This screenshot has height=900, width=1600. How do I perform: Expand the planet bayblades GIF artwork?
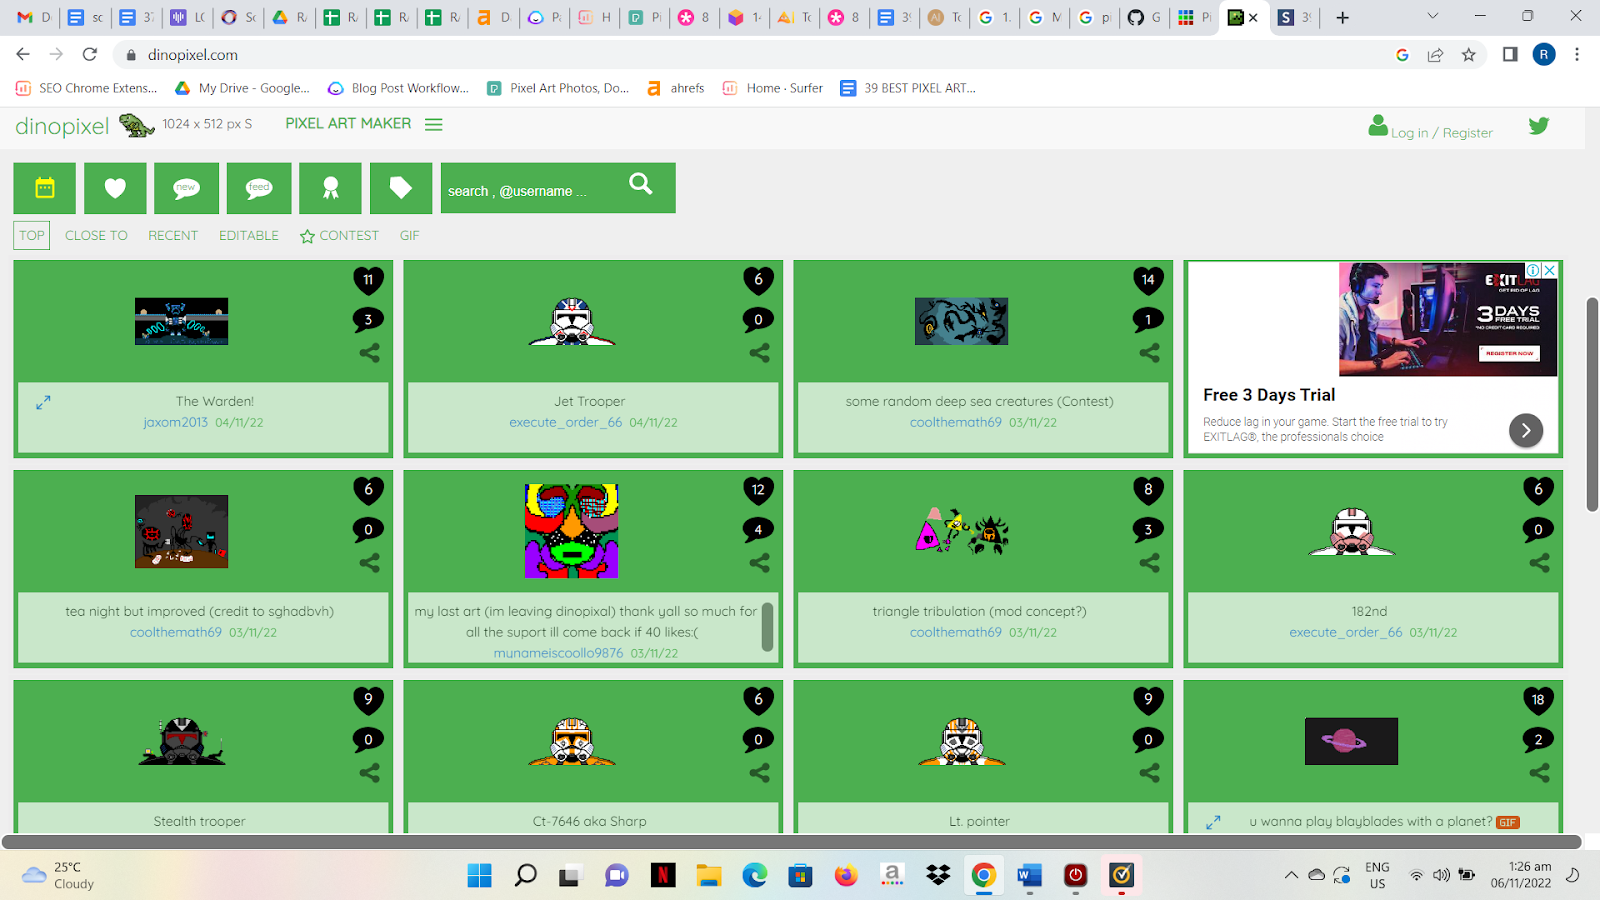pos(1213,822)
